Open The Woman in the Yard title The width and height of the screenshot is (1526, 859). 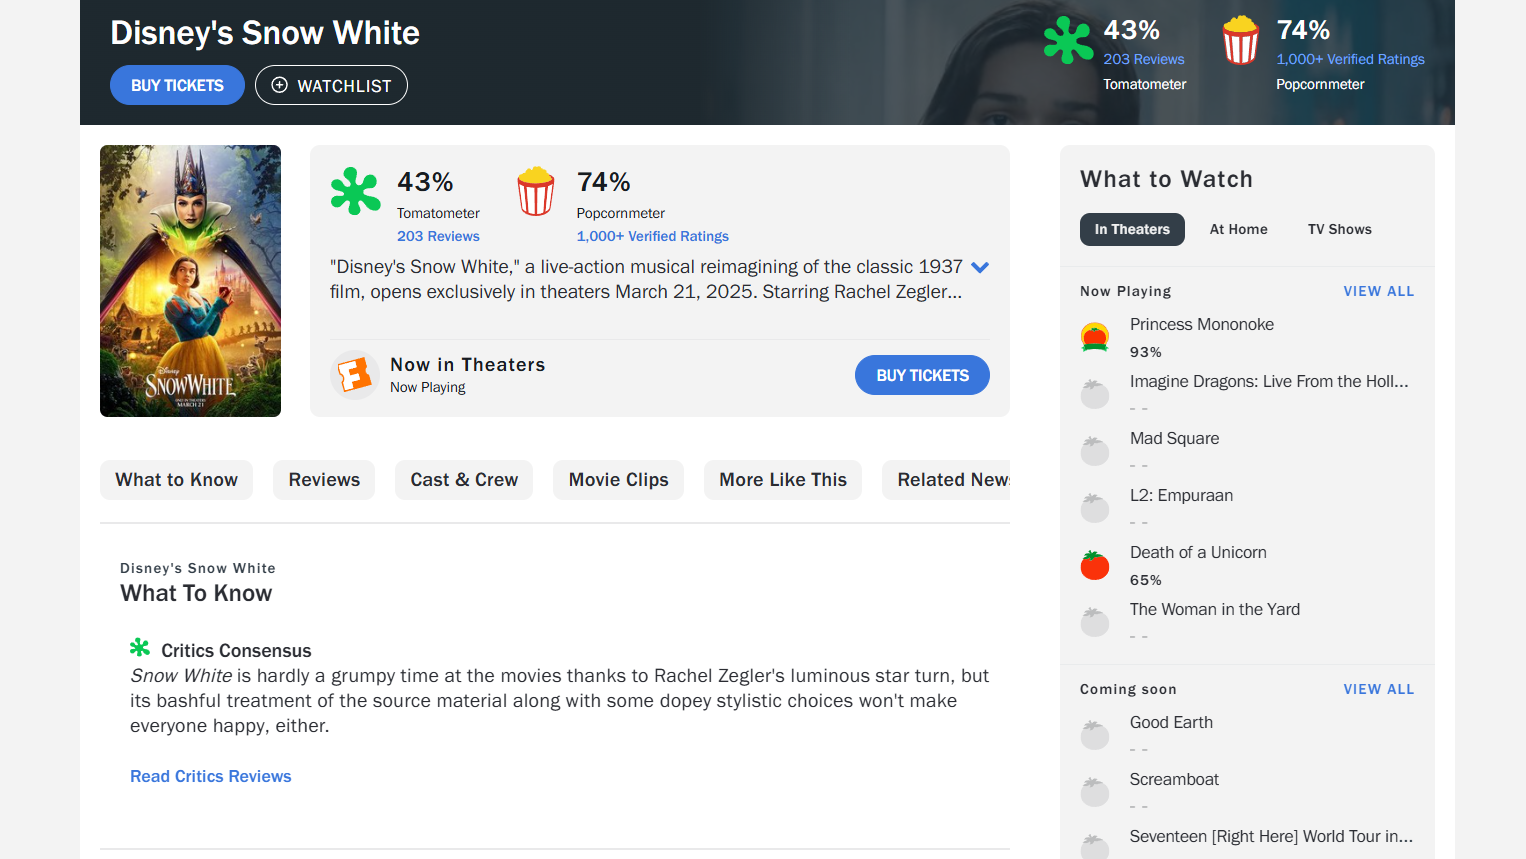click(1215, 609)
